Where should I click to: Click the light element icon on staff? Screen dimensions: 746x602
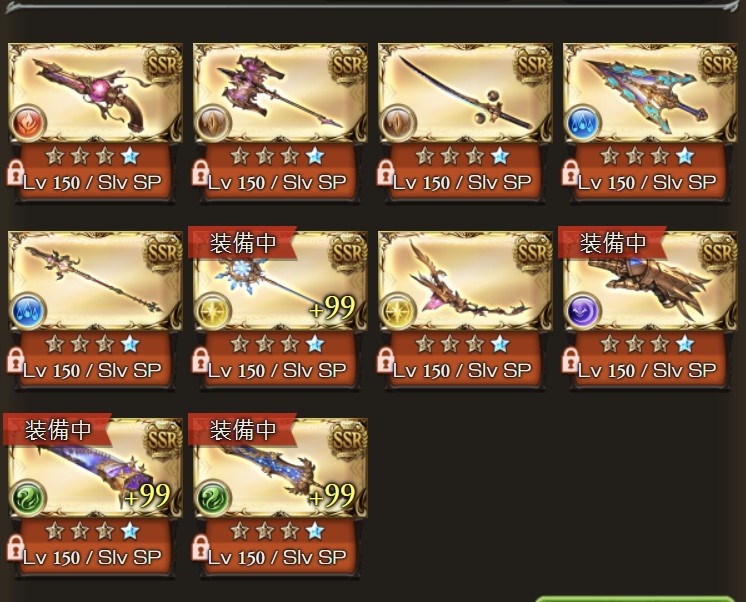213,311
